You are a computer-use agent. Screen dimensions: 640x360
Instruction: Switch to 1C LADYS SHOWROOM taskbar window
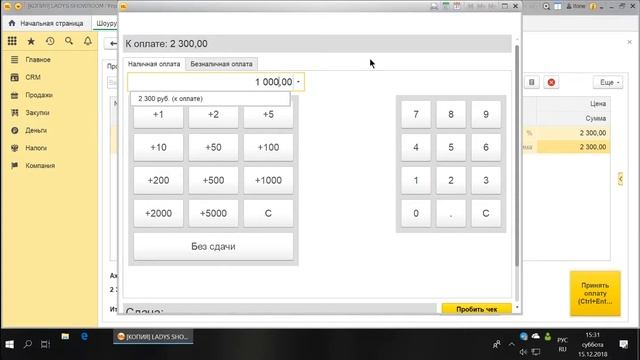point(153,337)
